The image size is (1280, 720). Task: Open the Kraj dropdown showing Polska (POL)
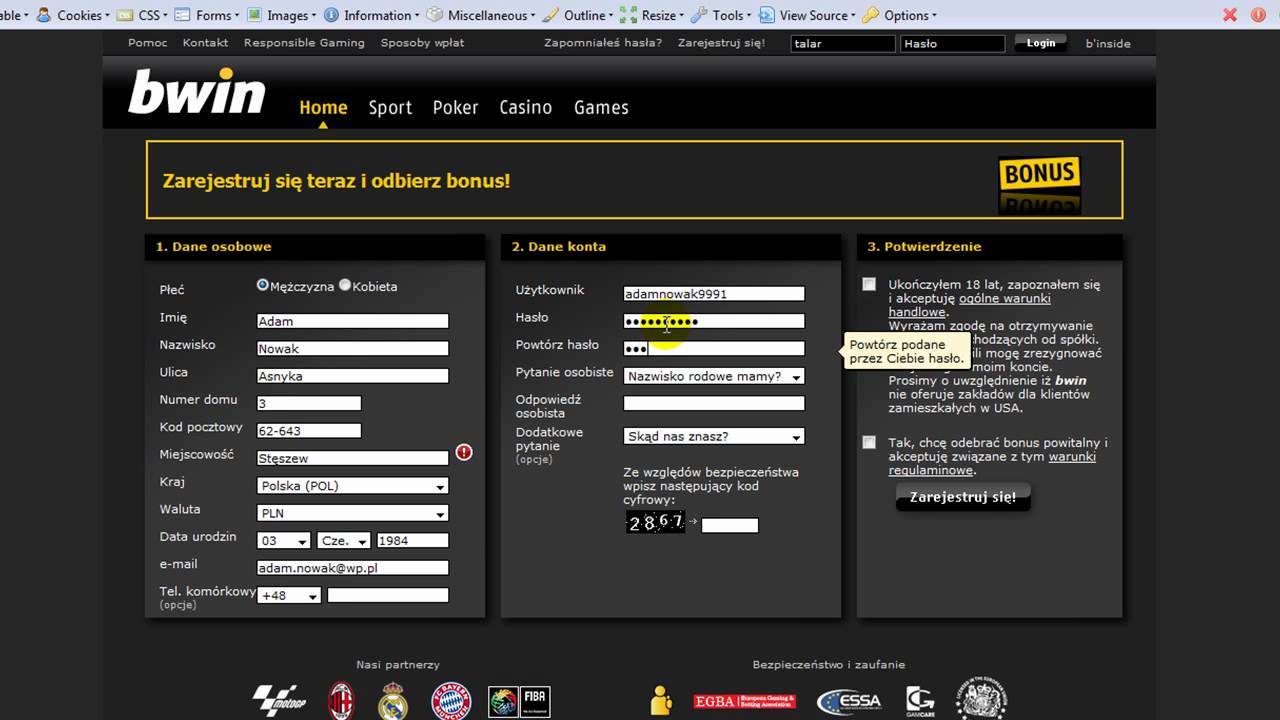(x=353, y=486)
